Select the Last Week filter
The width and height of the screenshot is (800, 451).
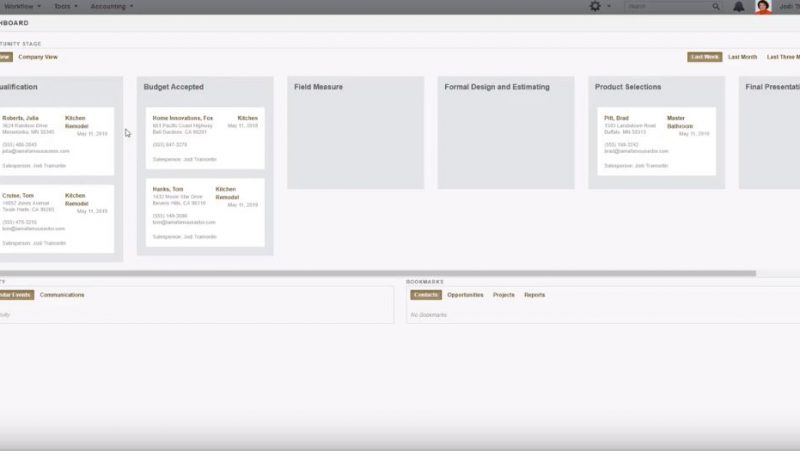pos(704,57)
